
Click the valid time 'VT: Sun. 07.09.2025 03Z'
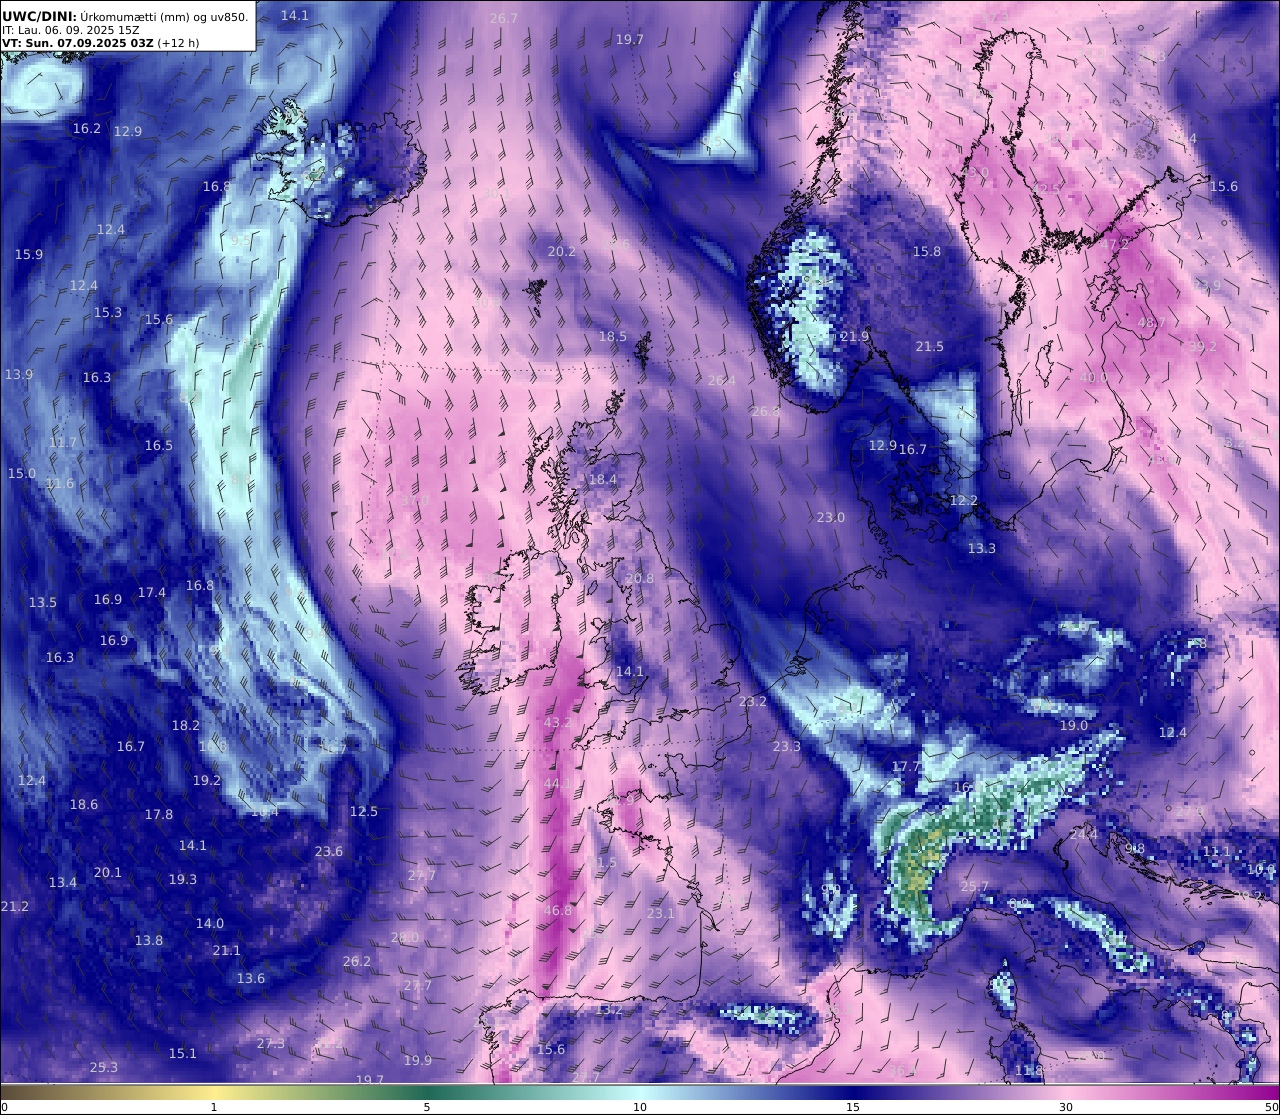pyautogui.click(x=77, y=43)
